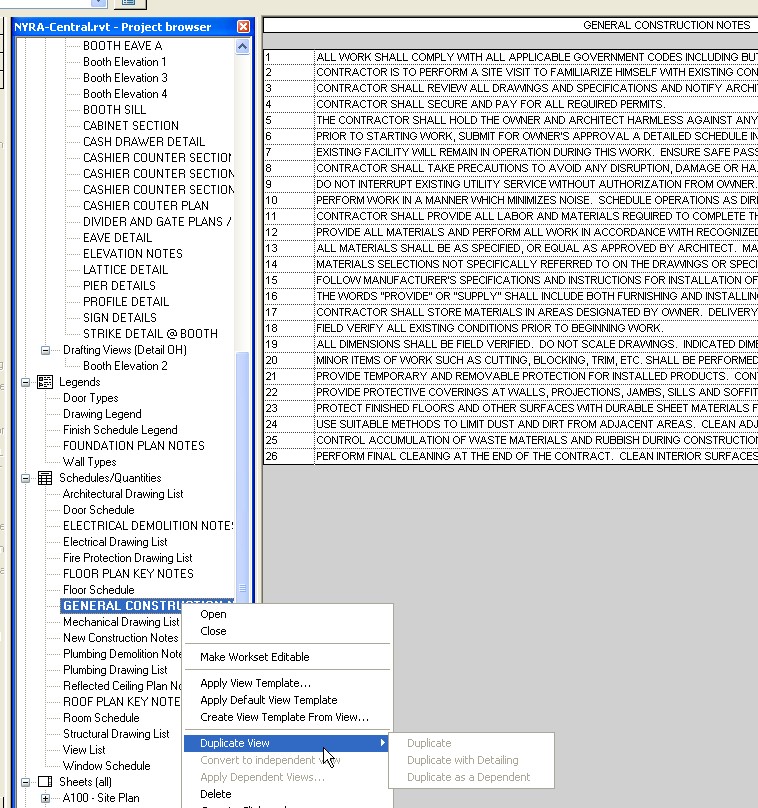Select ELEVATION NOTES view
The height and width of the screenshot is (808, 758).
click(x=133, y=254)
